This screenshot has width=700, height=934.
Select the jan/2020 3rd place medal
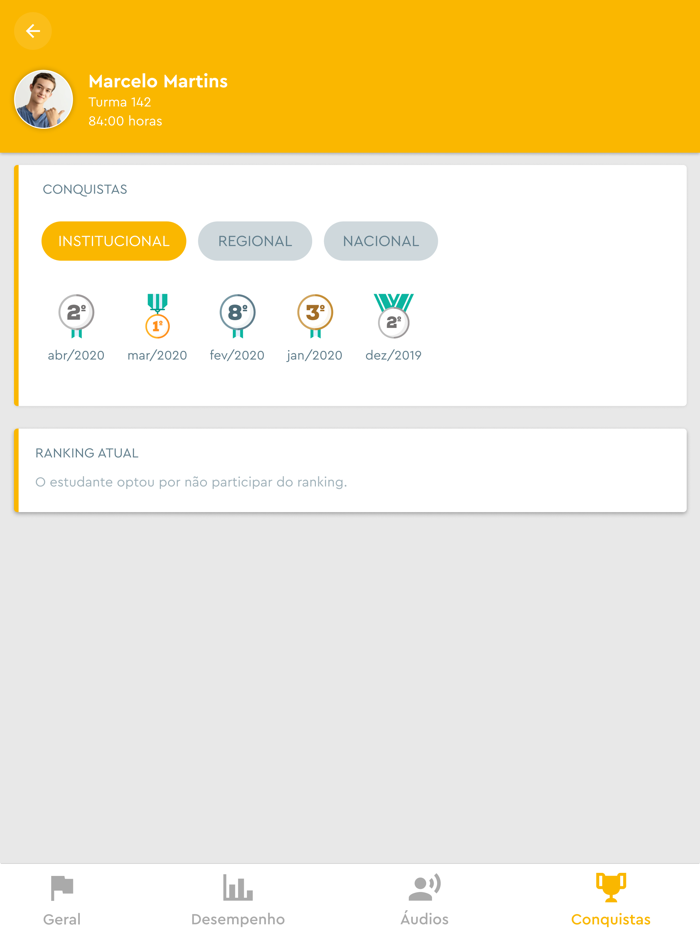pyautogui.click(x=315, y=316)
